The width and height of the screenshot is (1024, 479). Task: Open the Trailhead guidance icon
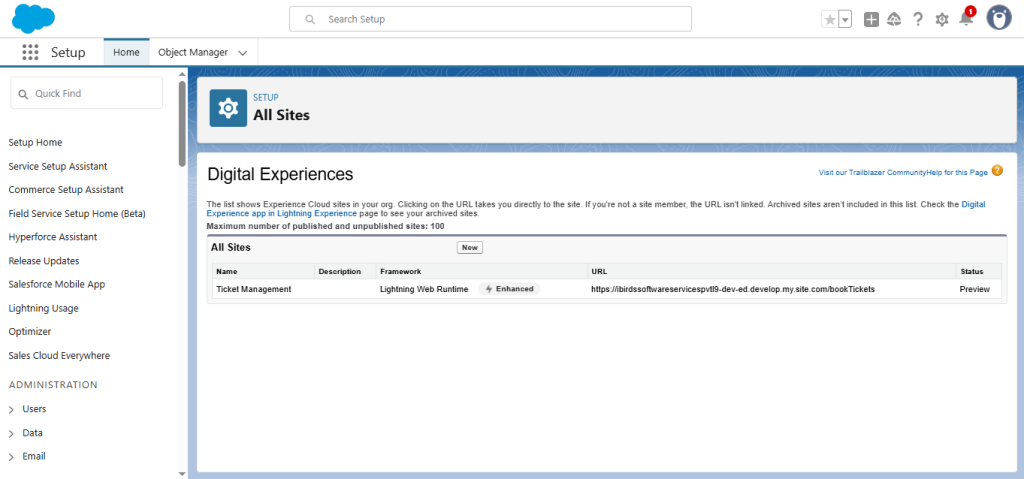pyautogui.click(x=894, y=19)
